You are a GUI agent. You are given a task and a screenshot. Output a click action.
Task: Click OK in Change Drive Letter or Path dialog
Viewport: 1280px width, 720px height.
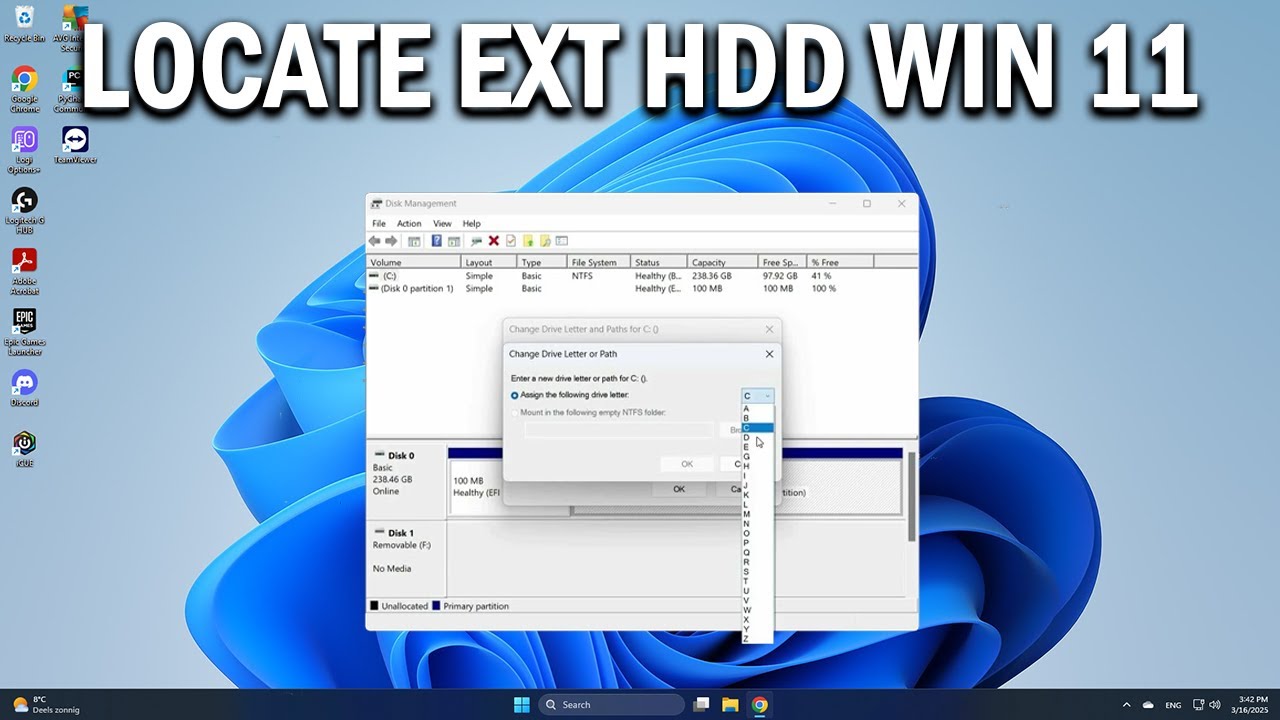pyautogui.click(x=687, y=464)
